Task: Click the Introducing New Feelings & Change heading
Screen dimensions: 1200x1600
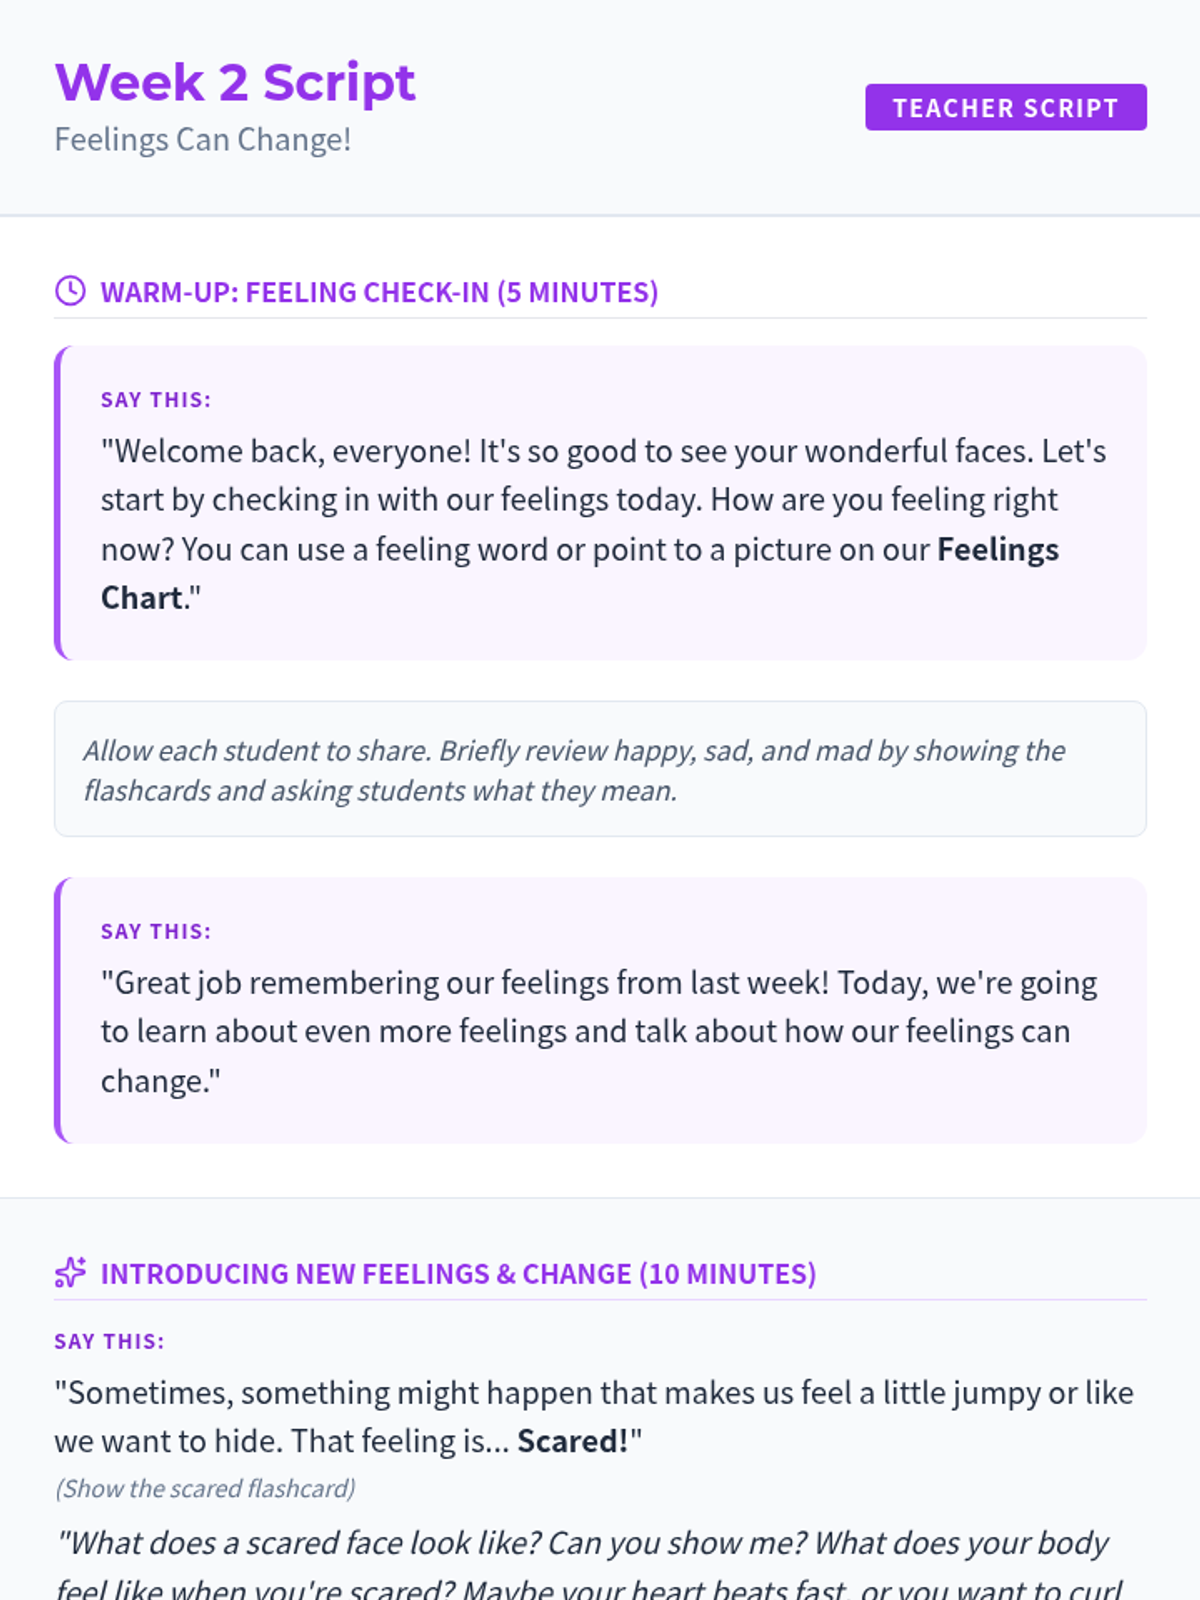Action: 458,1274
